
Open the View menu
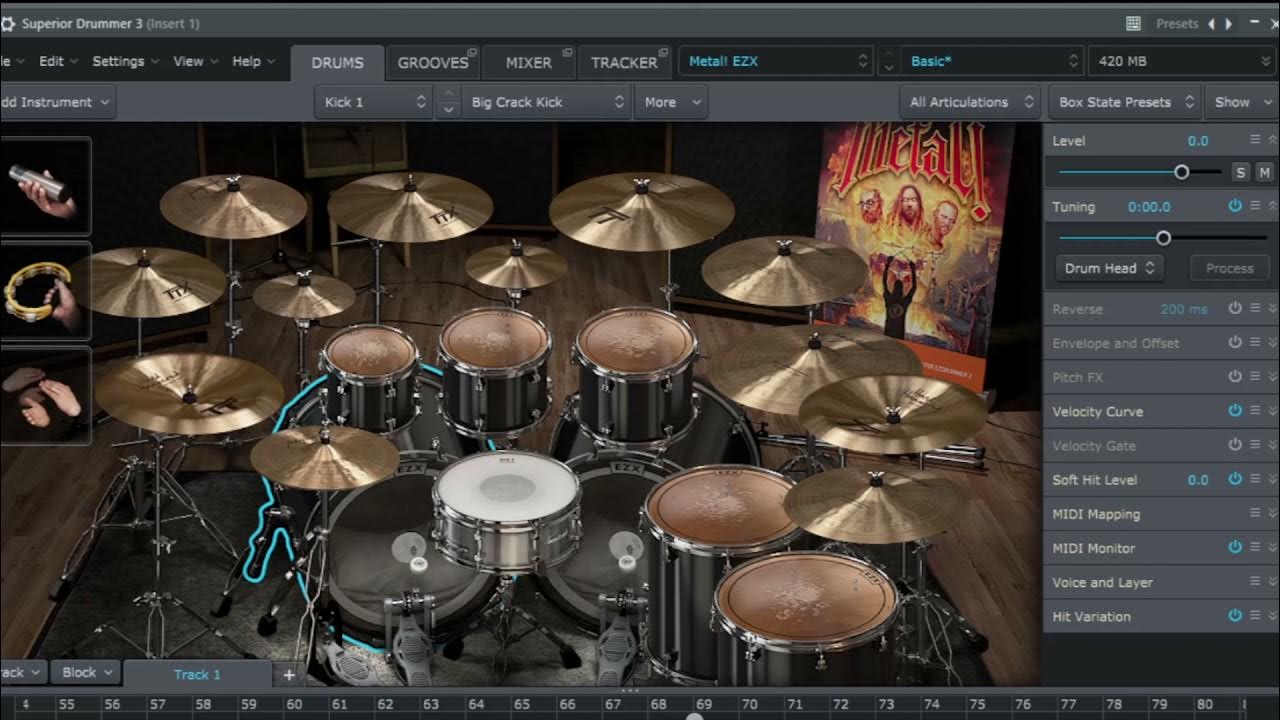(x=194, y=61)
